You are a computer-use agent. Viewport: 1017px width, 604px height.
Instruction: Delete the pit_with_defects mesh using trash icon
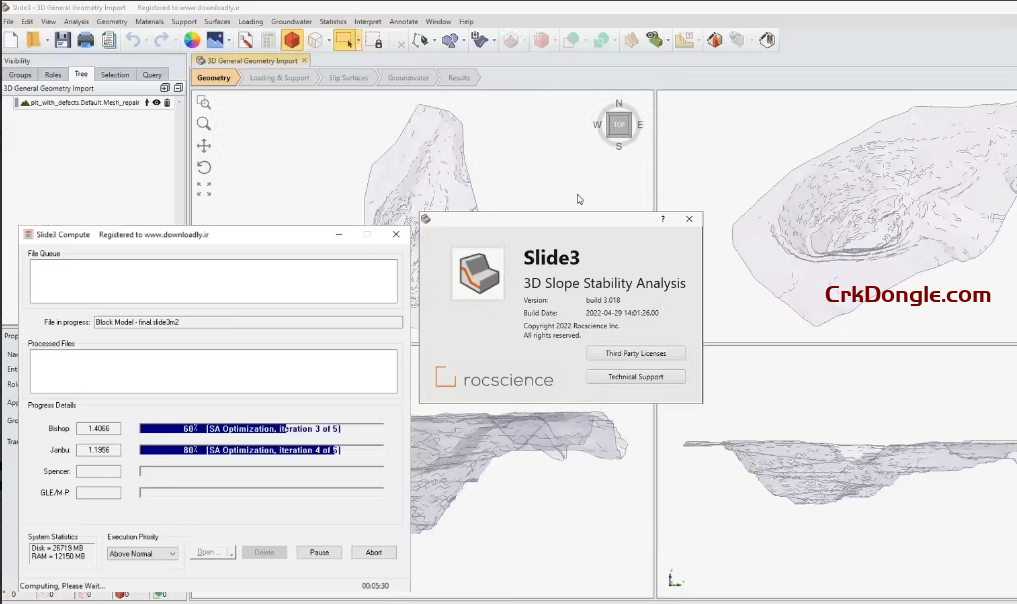[167, 103]
